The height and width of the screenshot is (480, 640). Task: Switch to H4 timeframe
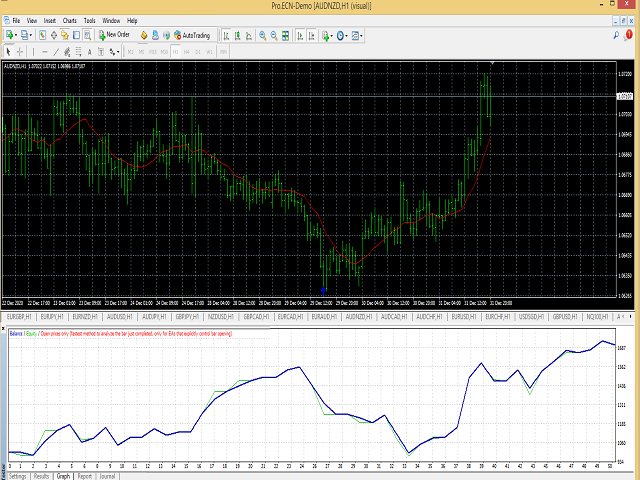[187, 52]
